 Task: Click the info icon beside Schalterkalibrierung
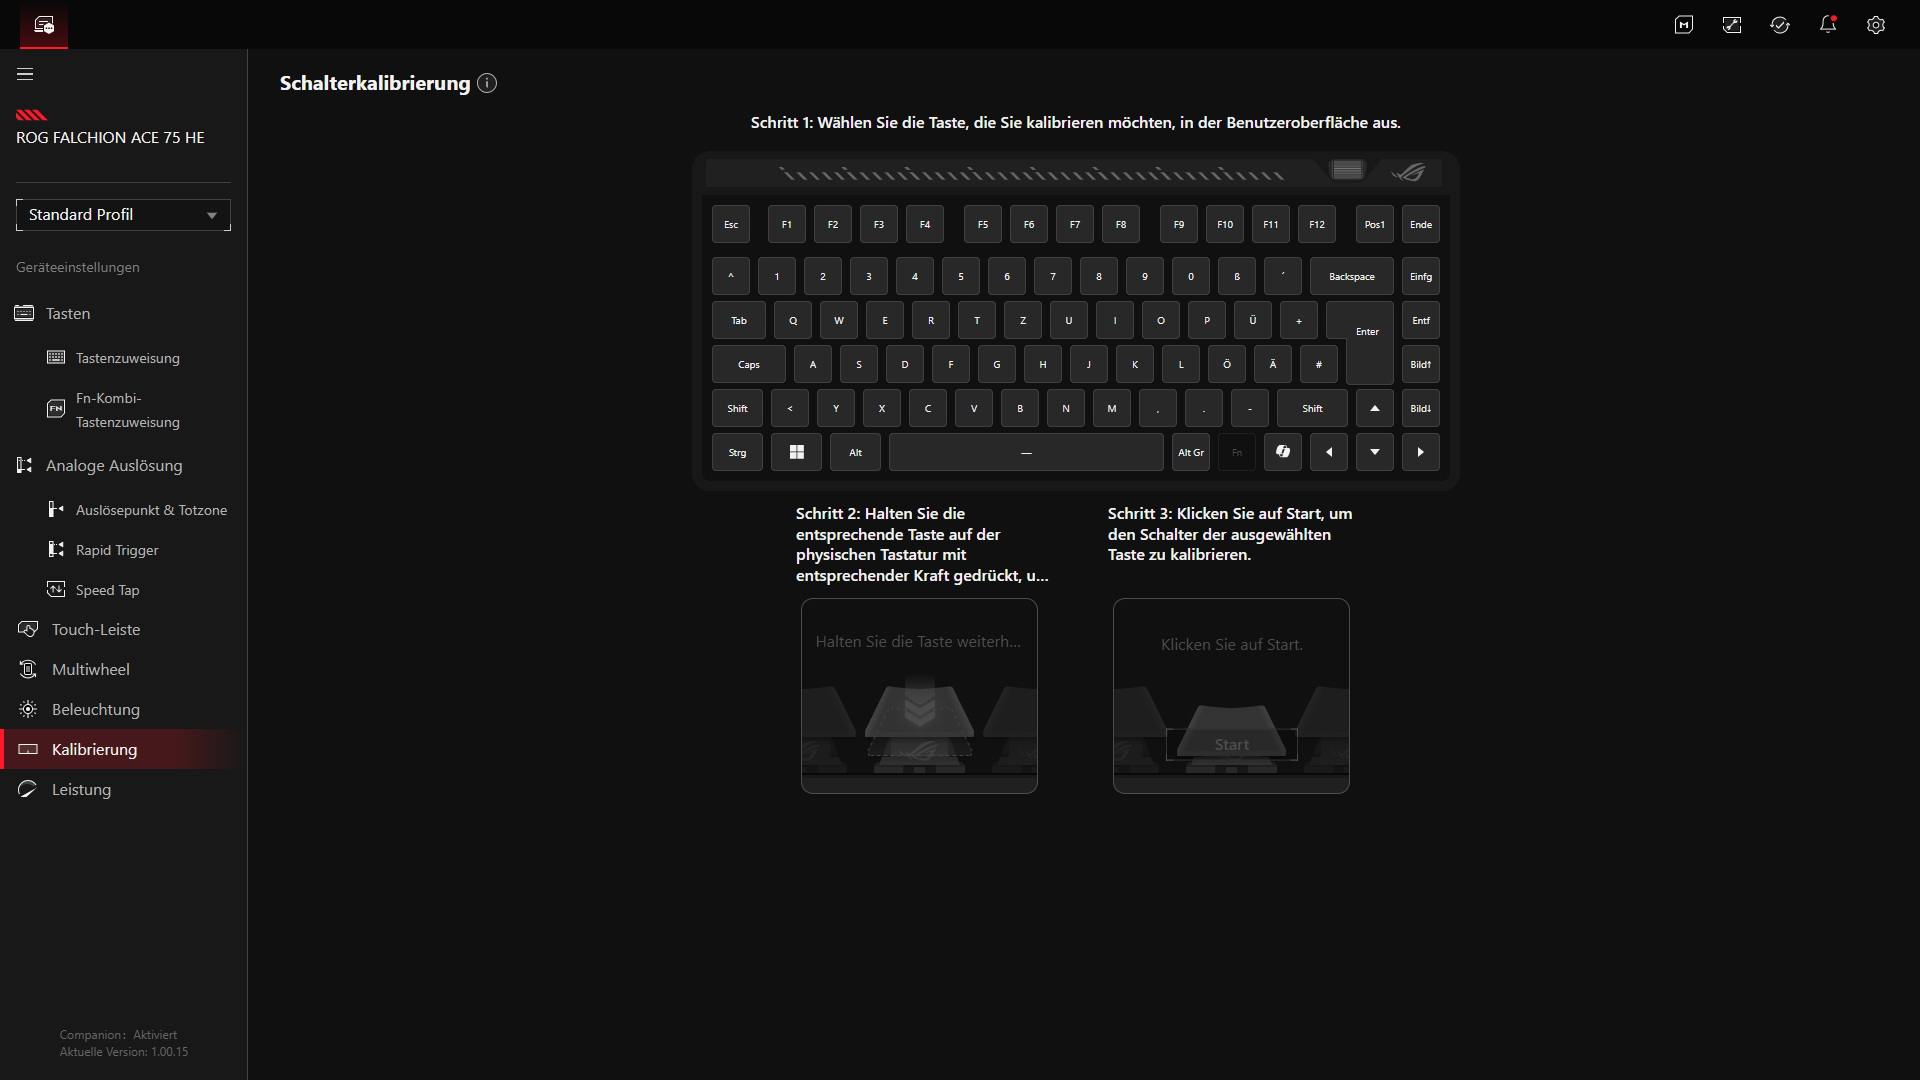coord(487,83)
